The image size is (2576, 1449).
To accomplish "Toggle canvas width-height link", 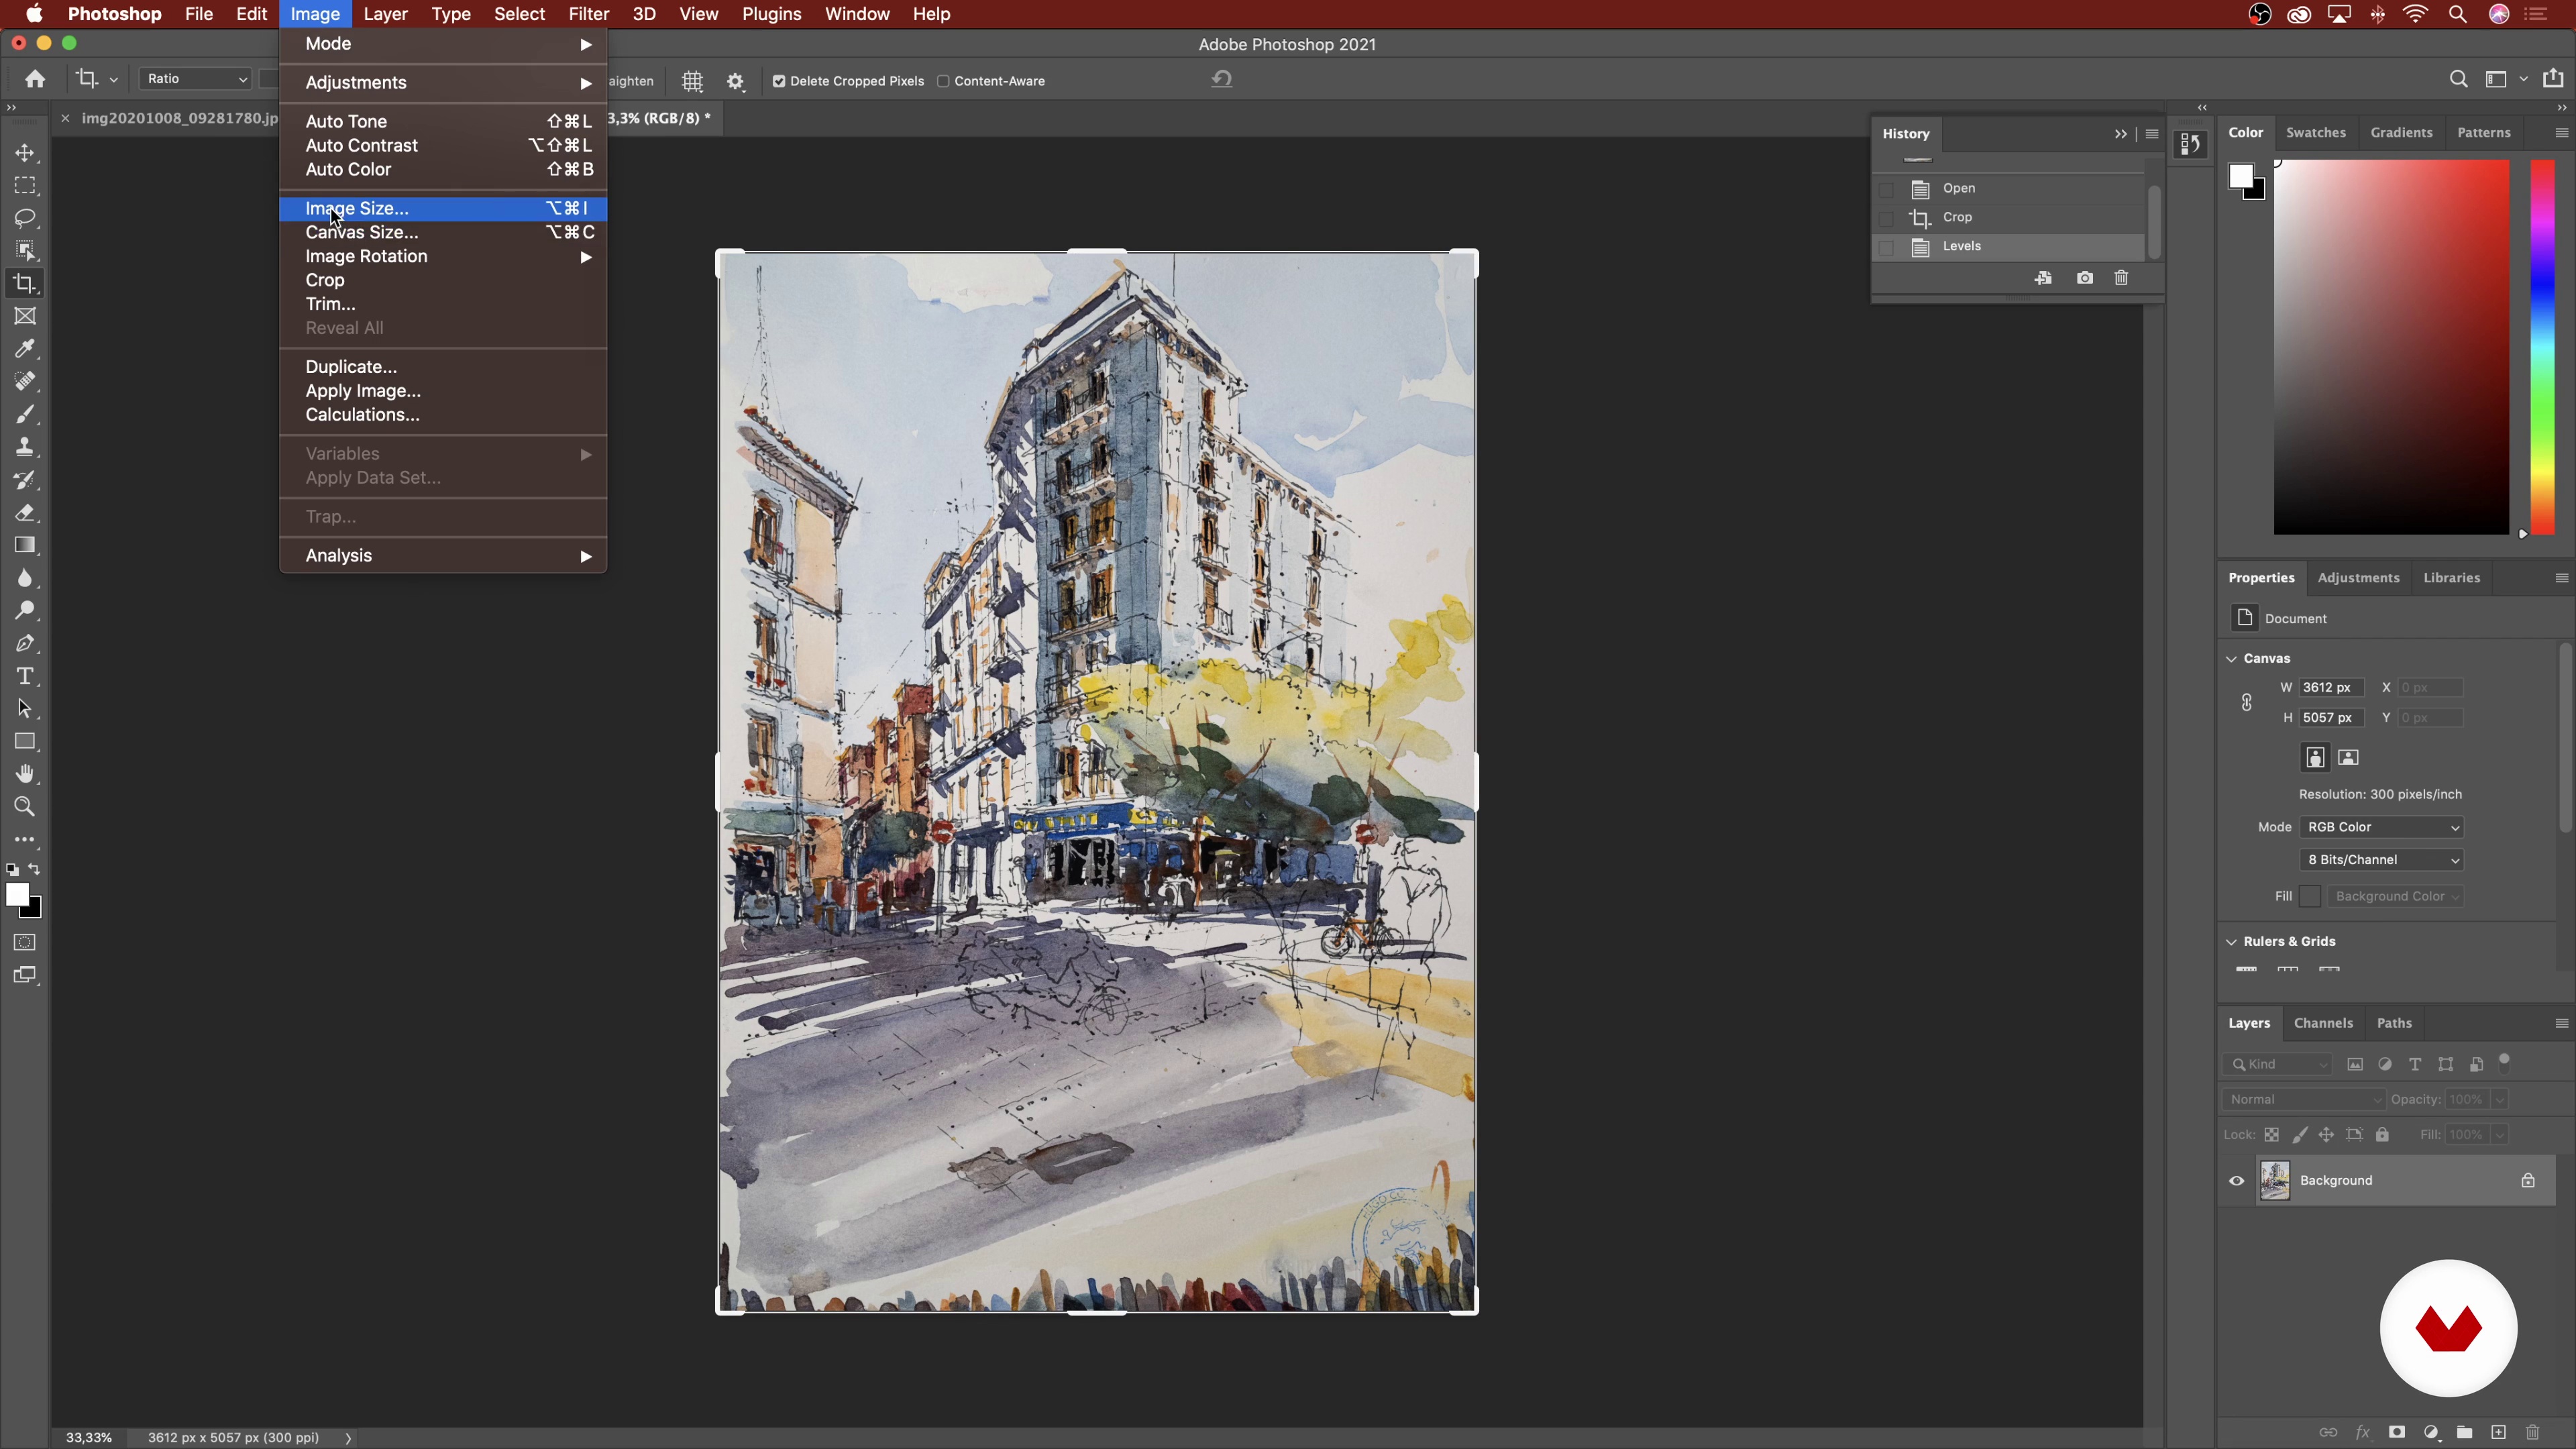I will click(2247, 703).
